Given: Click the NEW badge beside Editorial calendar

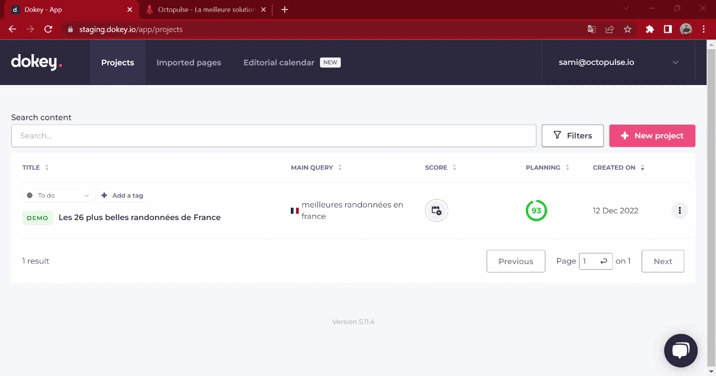Looking at the screenshot, I should (x=330, y=63).
